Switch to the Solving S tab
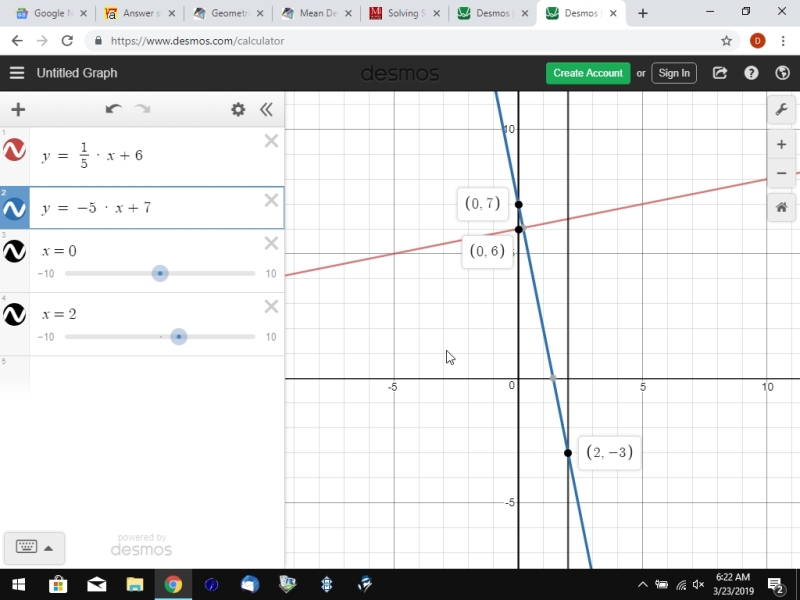 coord(403,13)
